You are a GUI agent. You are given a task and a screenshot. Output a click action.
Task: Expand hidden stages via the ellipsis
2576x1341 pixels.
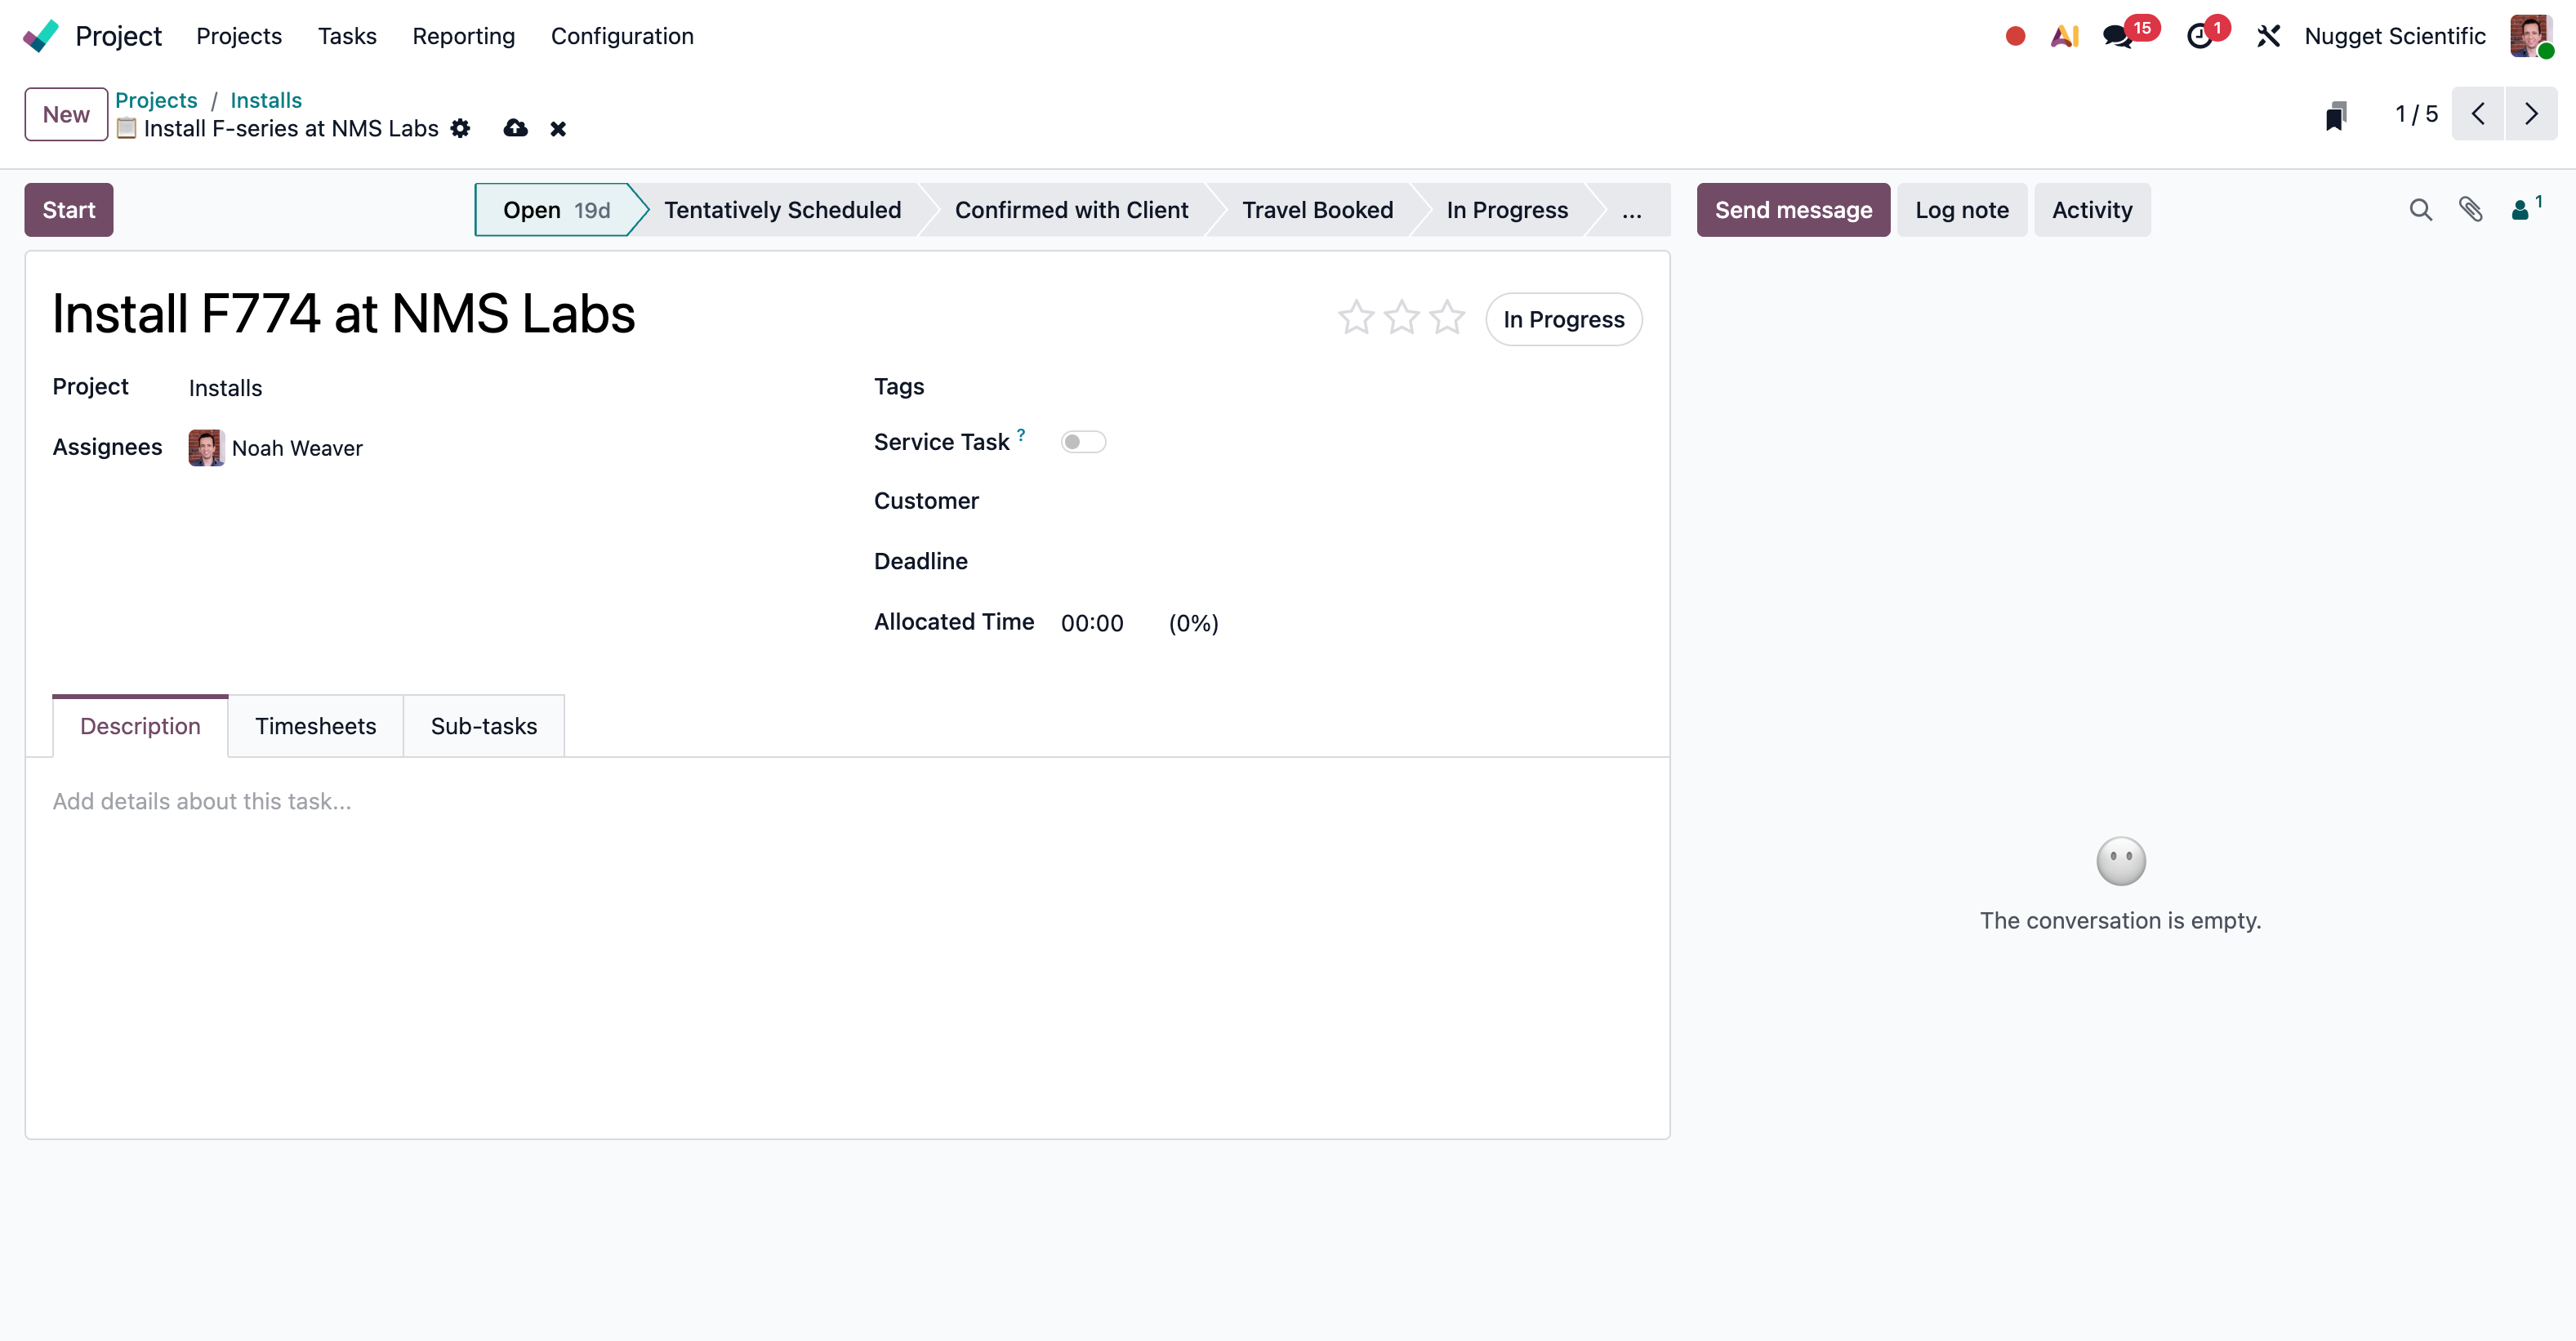point(1632,210)
